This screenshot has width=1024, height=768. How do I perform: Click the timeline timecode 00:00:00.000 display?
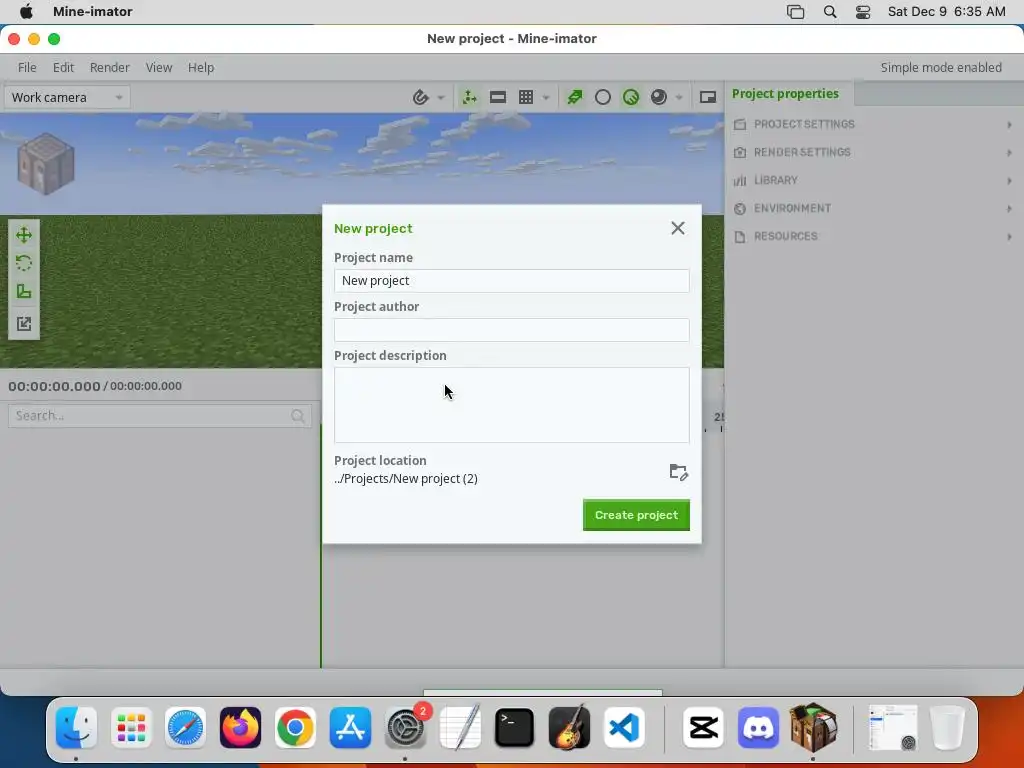(54, 386)
